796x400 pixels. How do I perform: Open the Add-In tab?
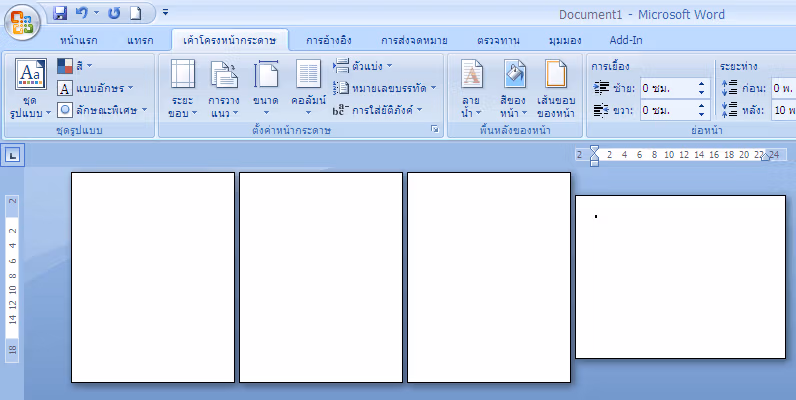(x=625, y=41)
